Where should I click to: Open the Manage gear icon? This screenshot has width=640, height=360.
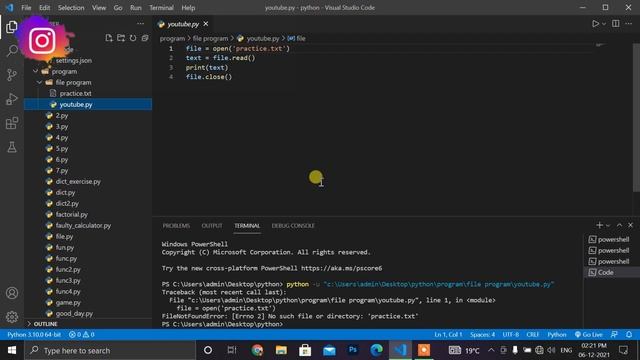[12, 317]
